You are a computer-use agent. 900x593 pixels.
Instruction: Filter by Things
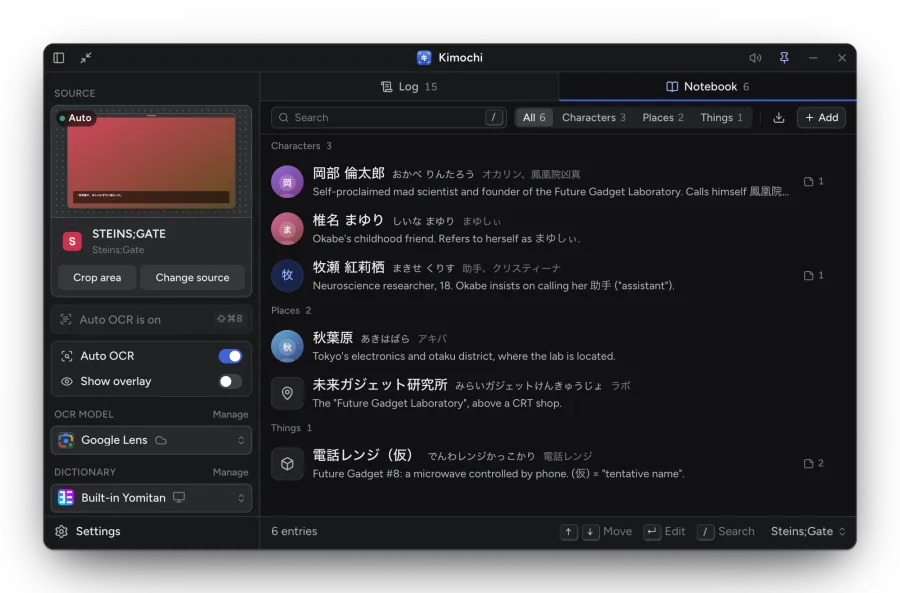point(721,118)
